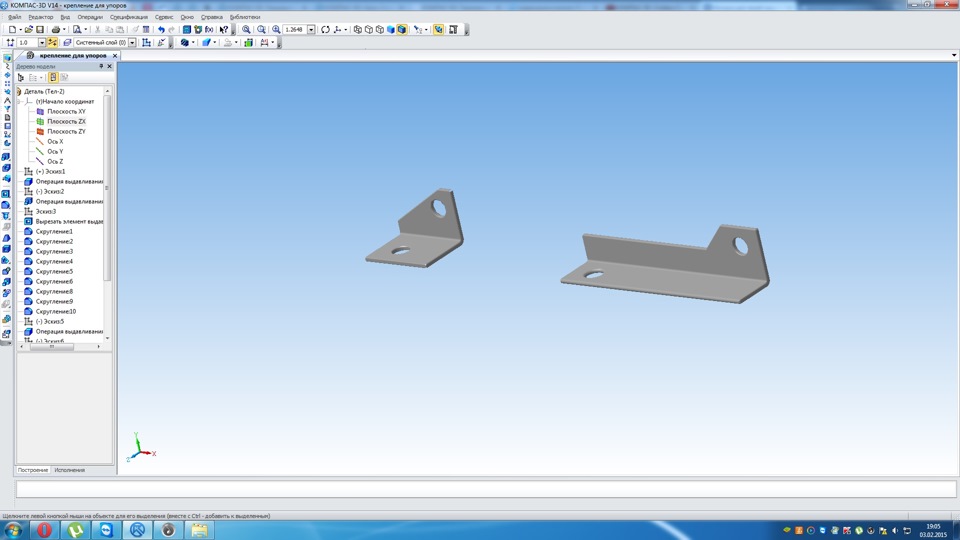Image resolution: width=960 pixels, height=540 pixels.
Task: Open the Файл menu
Action: [15, 17]
